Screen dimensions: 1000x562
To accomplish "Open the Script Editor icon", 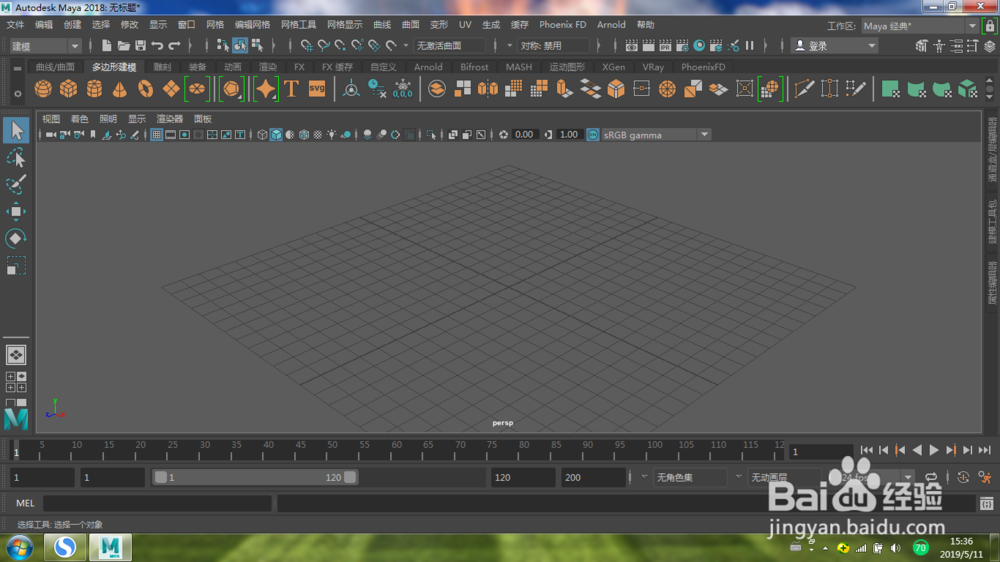I will tap(987, 504).
